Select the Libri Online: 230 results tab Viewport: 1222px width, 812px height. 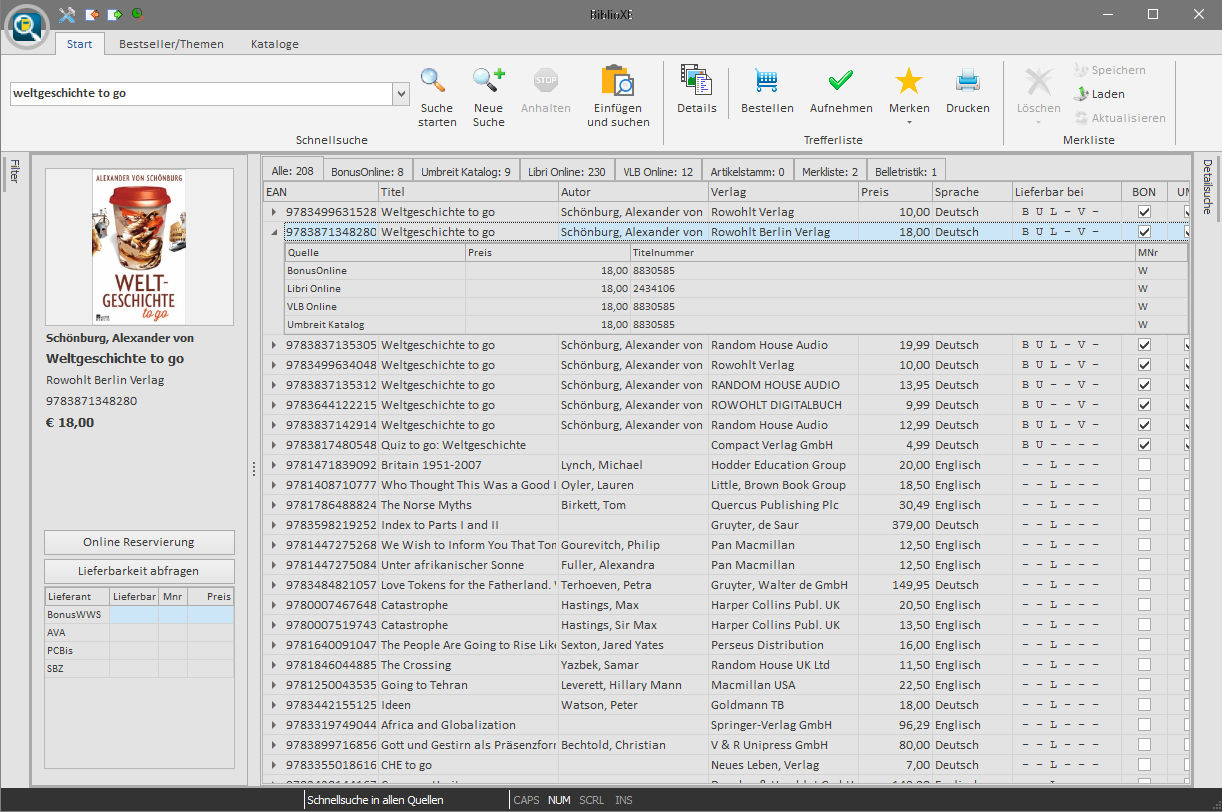(x=568, y=172)
